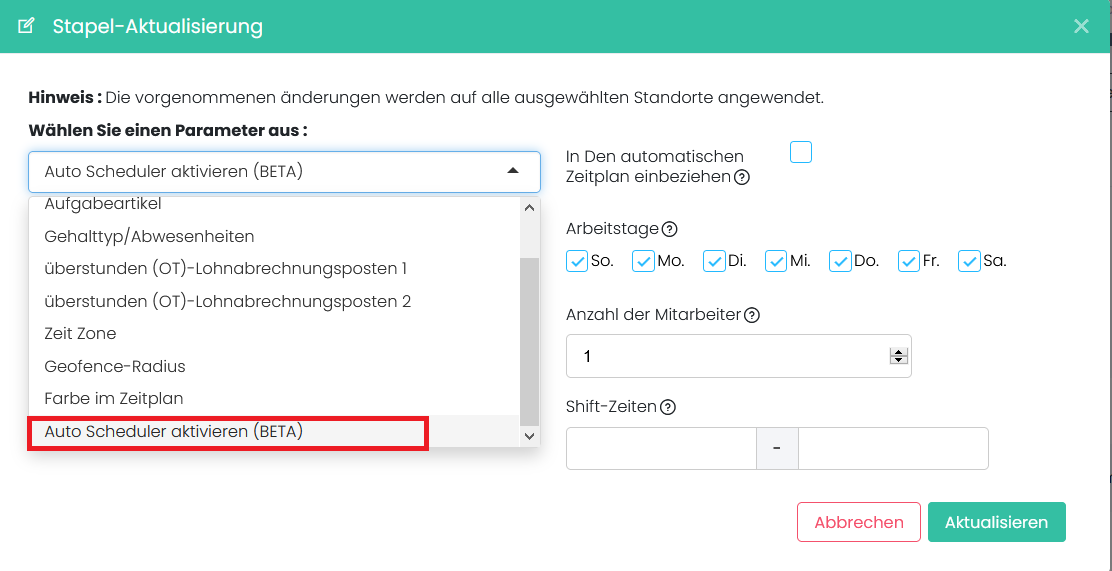Viewport: 1112px width, 571px height.
Task: Click help icon next to Arbeitstage
Action: click(670, 229)
